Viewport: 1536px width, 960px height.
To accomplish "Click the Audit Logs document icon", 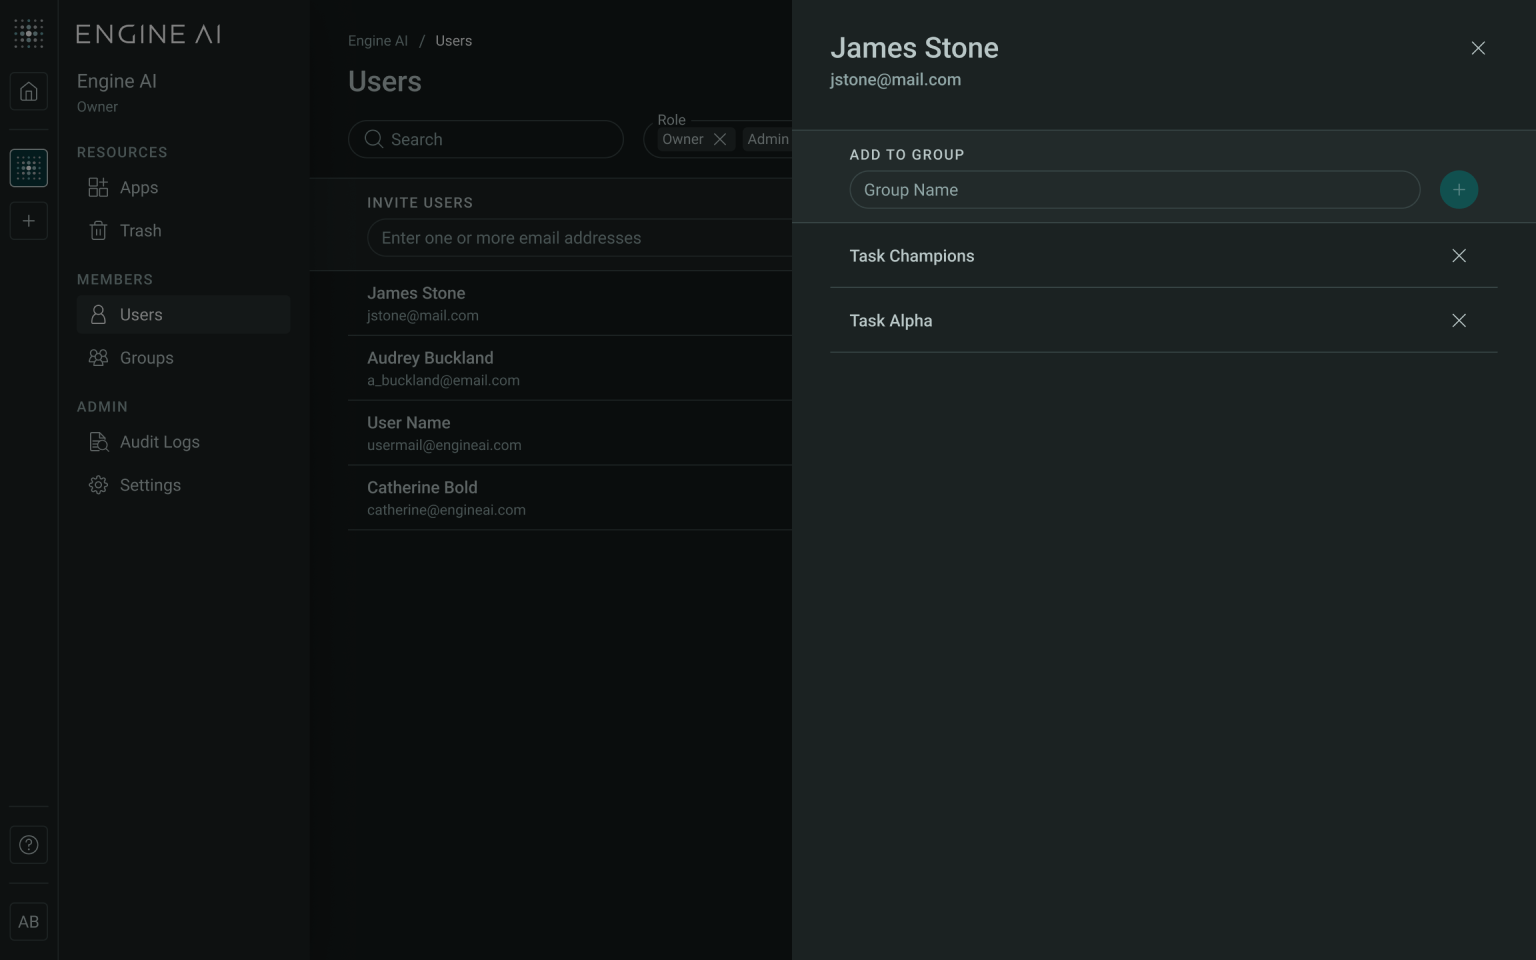I will coord(98,442).
